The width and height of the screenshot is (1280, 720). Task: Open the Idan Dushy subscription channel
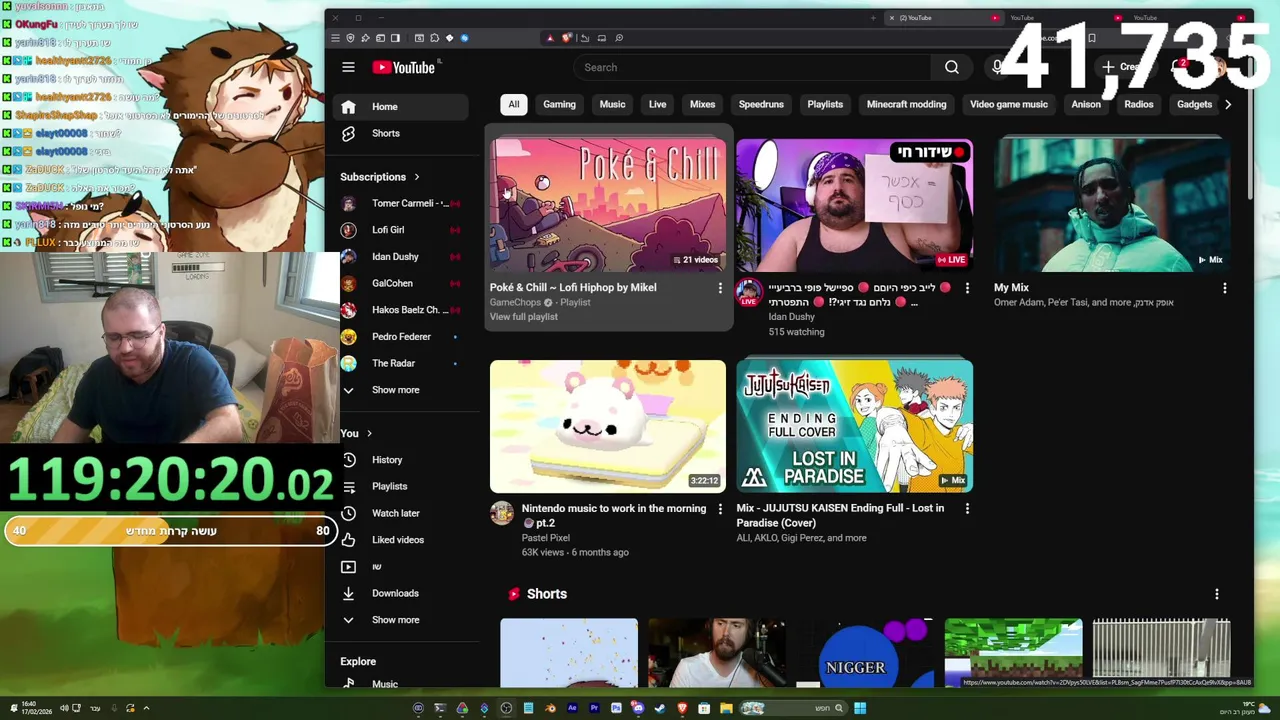pyautogui.click(x=403, y=257)
